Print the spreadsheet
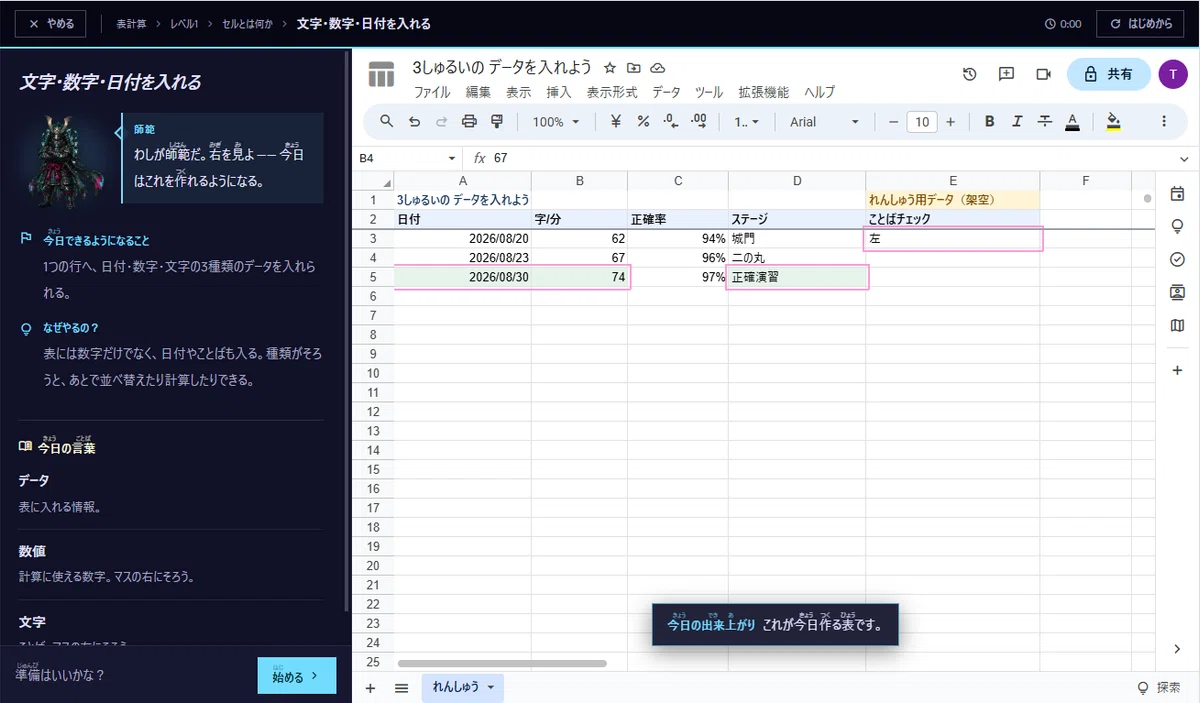Screen dimensions: 1200x703 [469, 122]
